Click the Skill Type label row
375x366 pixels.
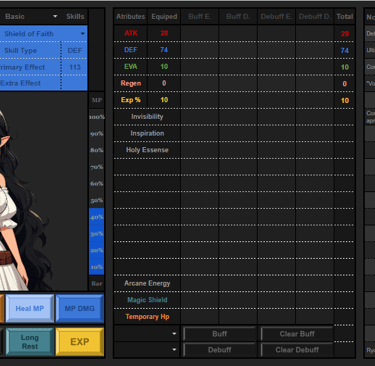[21, 51]
